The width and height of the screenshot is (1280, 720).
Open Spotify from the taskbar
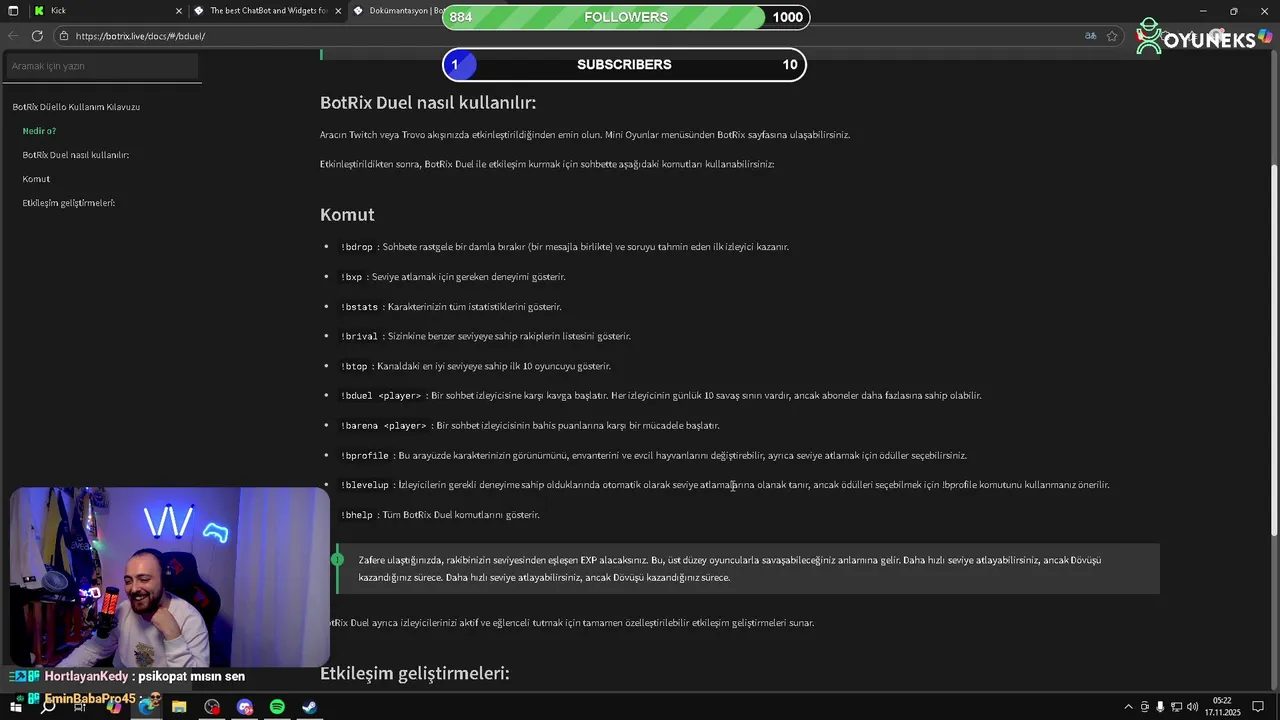pos(277,707)
